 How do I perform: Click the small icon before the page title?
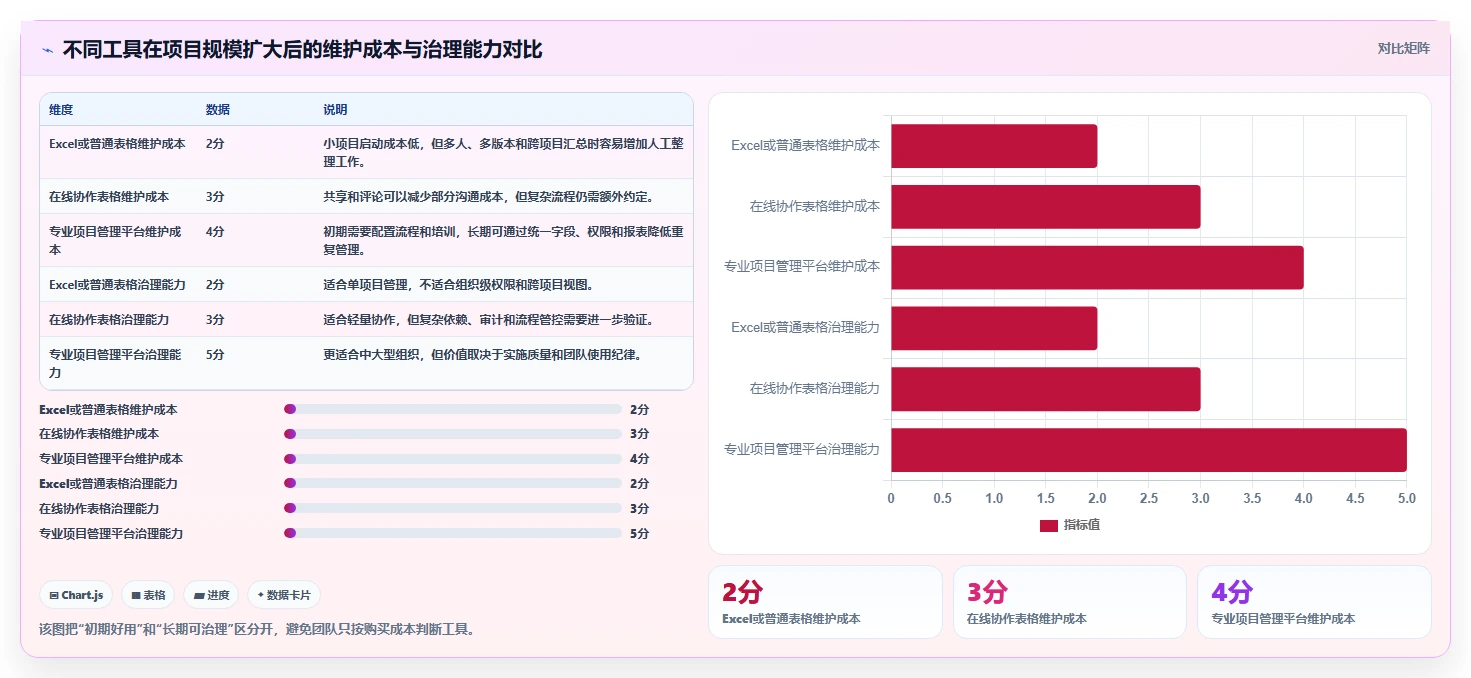point(47,50)
